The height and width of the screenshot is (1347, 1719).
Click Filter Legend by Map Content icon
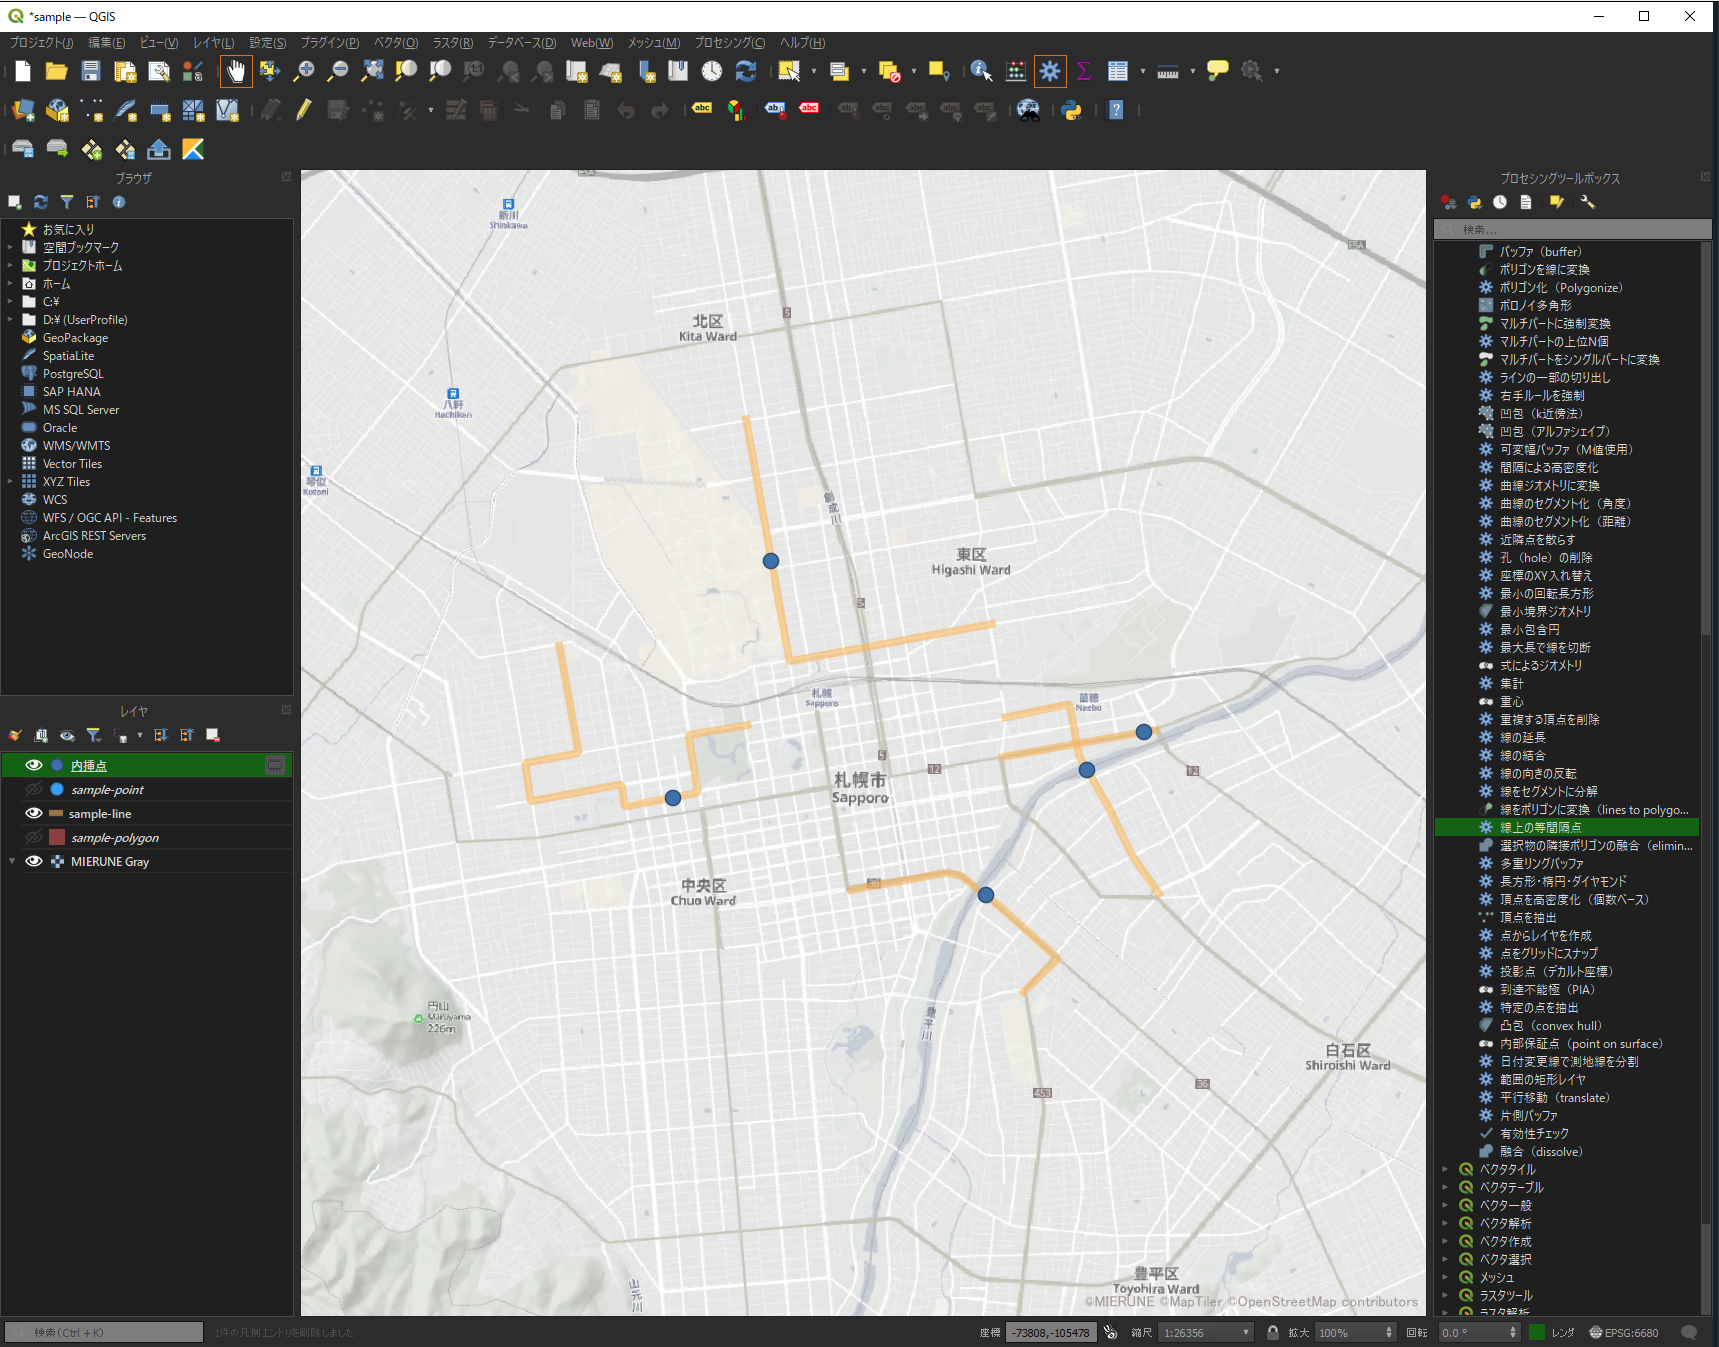94,735
